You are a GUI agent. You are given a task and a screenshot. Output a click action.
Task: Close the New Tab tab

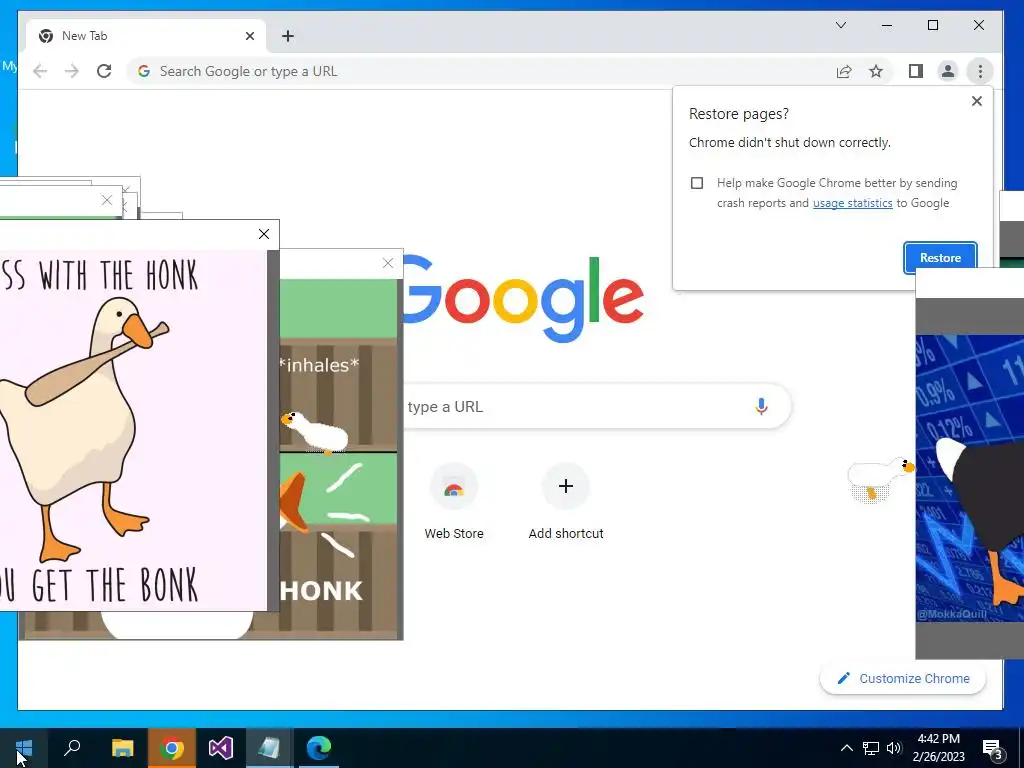[x=249, y=36]
